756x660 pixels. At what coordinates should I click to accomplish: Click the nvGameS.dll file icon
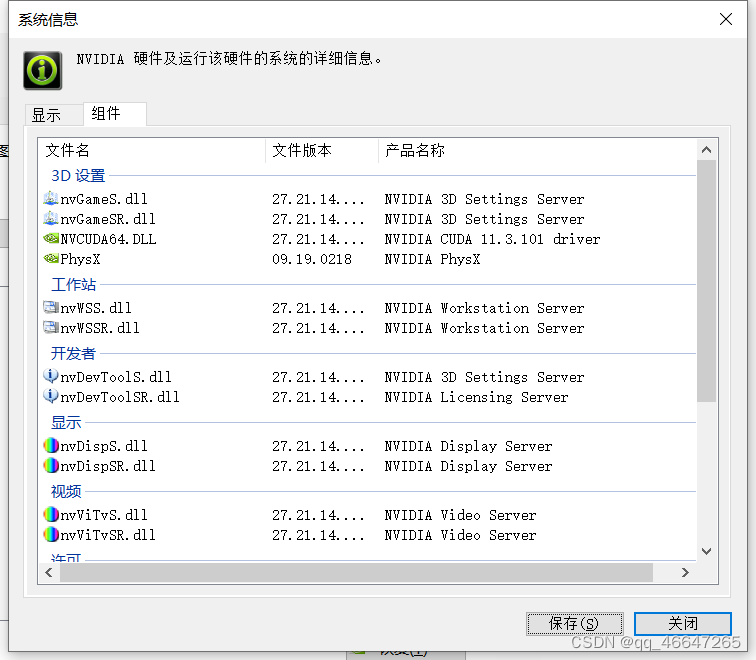pos(51,198)
